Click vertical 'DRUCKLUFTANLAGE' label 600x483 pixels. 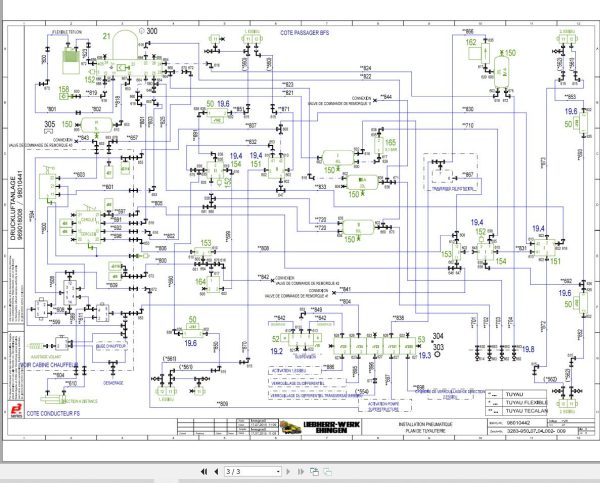13,208
